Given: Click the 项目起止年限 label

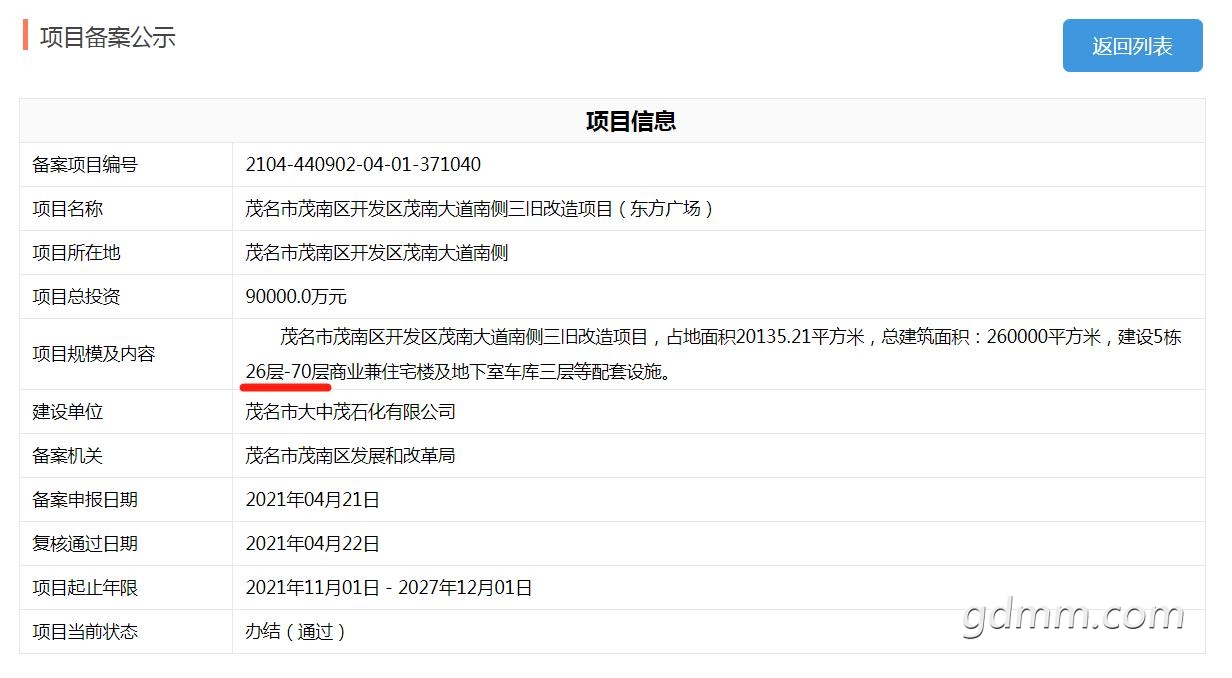Looking at the screenshot, I should click(x=85, y=588).
